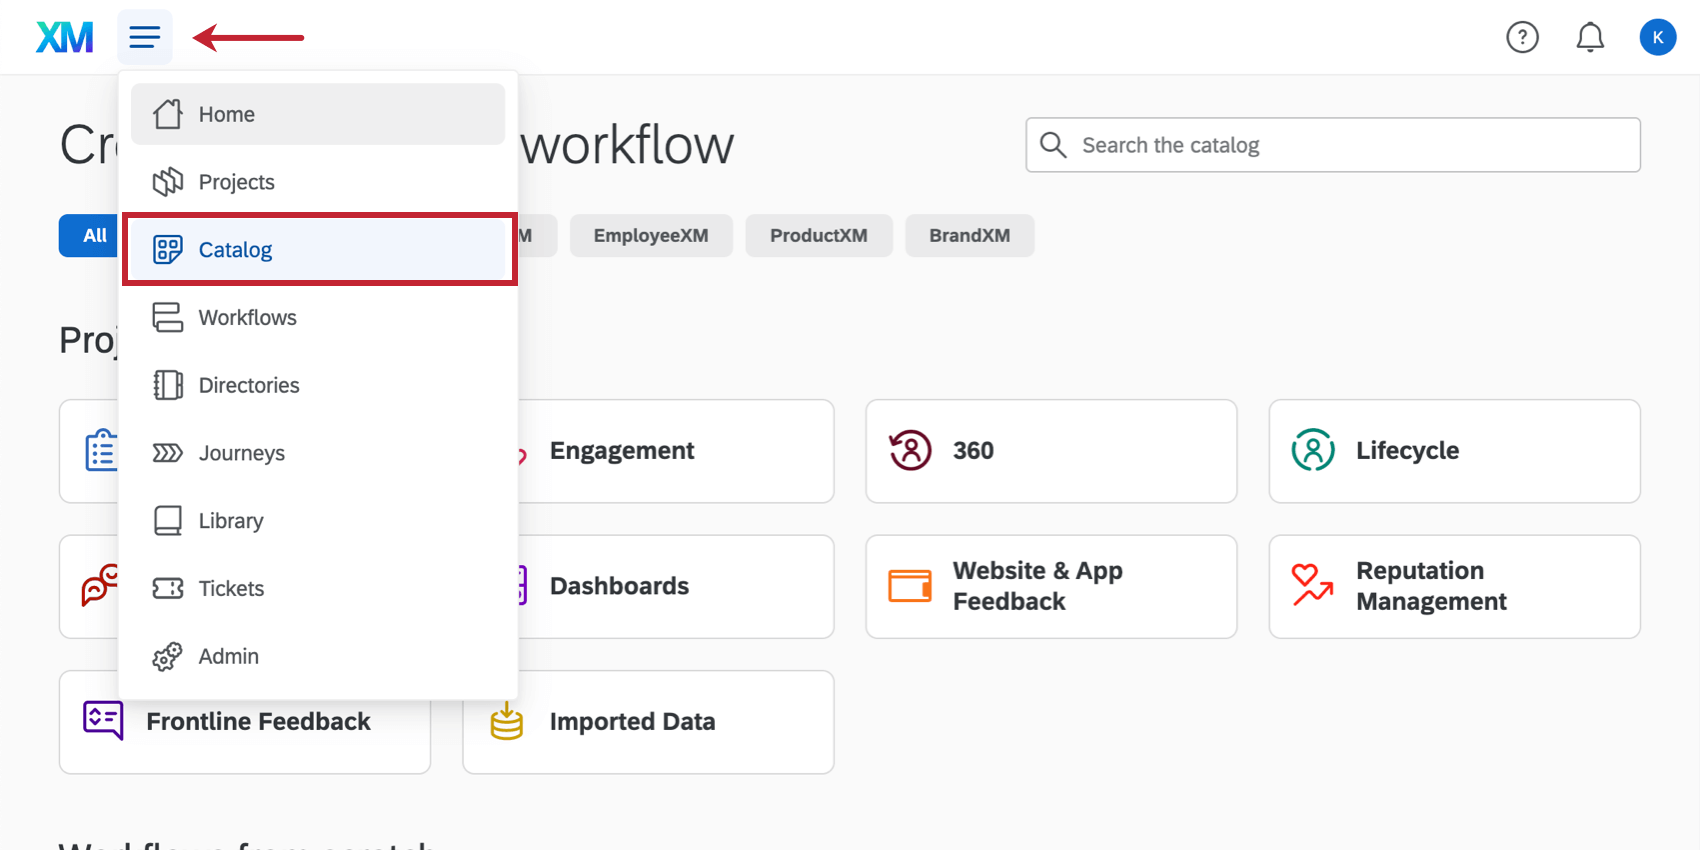Filter catalog by BrandXM
This screenshot has width=1700, height=850.
[x=969, y=236]
